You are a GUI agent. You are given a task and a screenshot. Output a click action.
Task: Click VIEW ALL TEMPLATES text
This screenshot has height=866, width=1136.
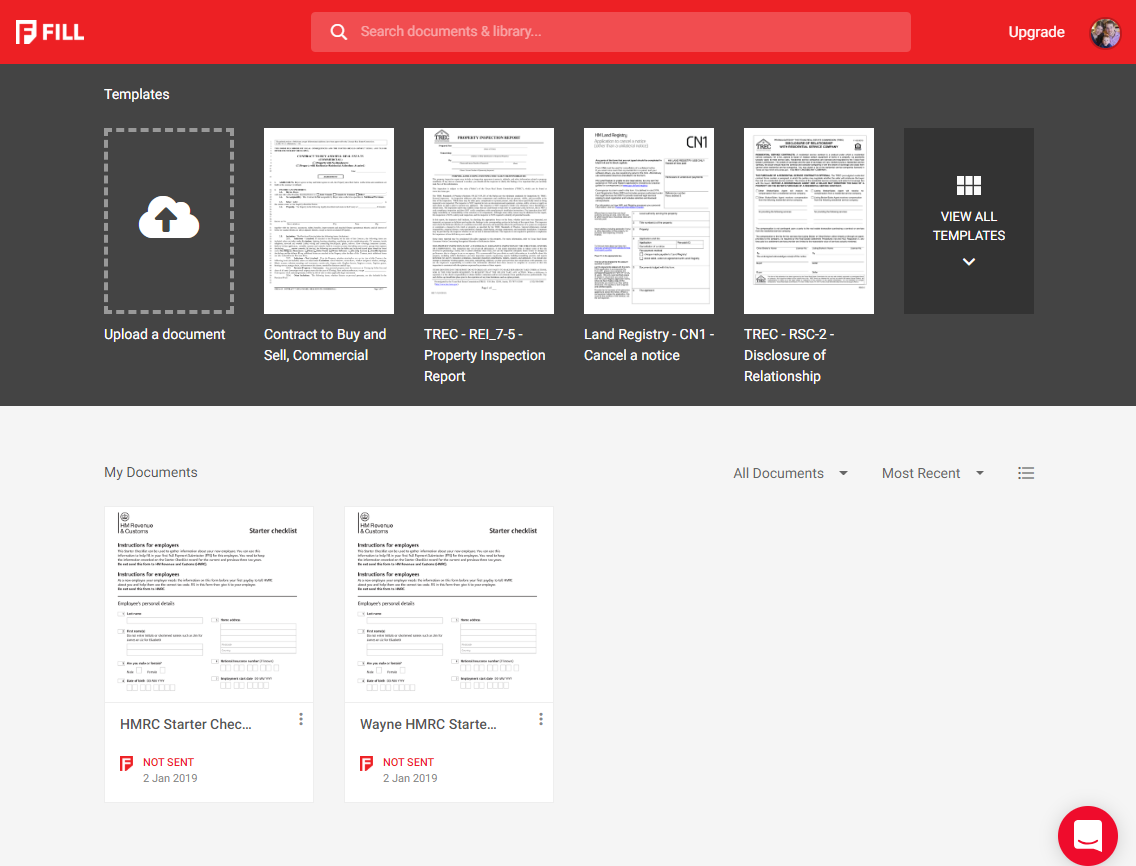pyautogui.click(x=969, y=226)
